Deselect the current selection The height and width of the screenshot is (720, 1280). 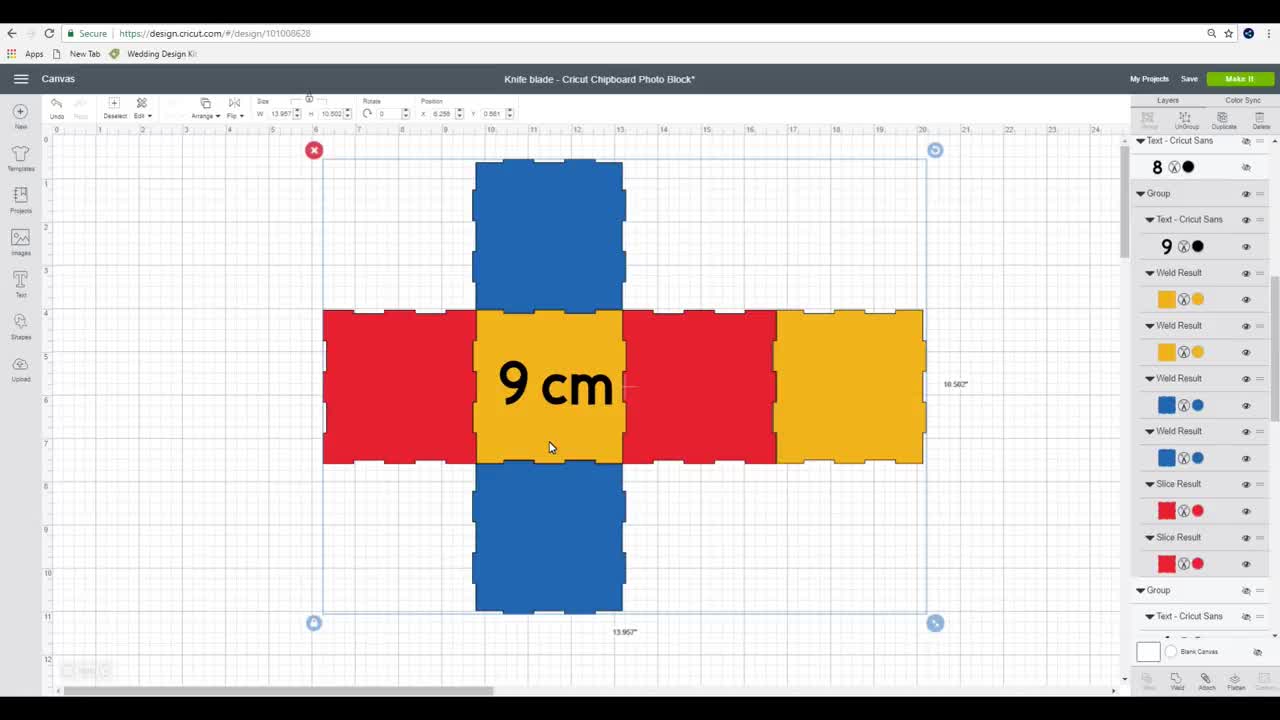click(x=114, y=107)
